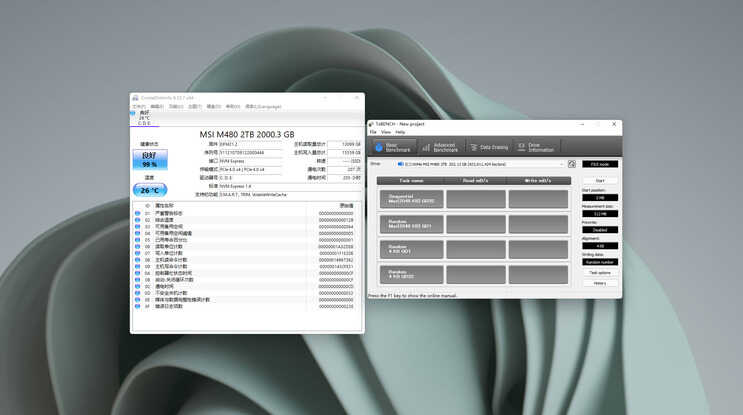Screen dimensions: 743x415
Task: Open the Help menu in TxBENCH
Action: click(x=400, y=132)
